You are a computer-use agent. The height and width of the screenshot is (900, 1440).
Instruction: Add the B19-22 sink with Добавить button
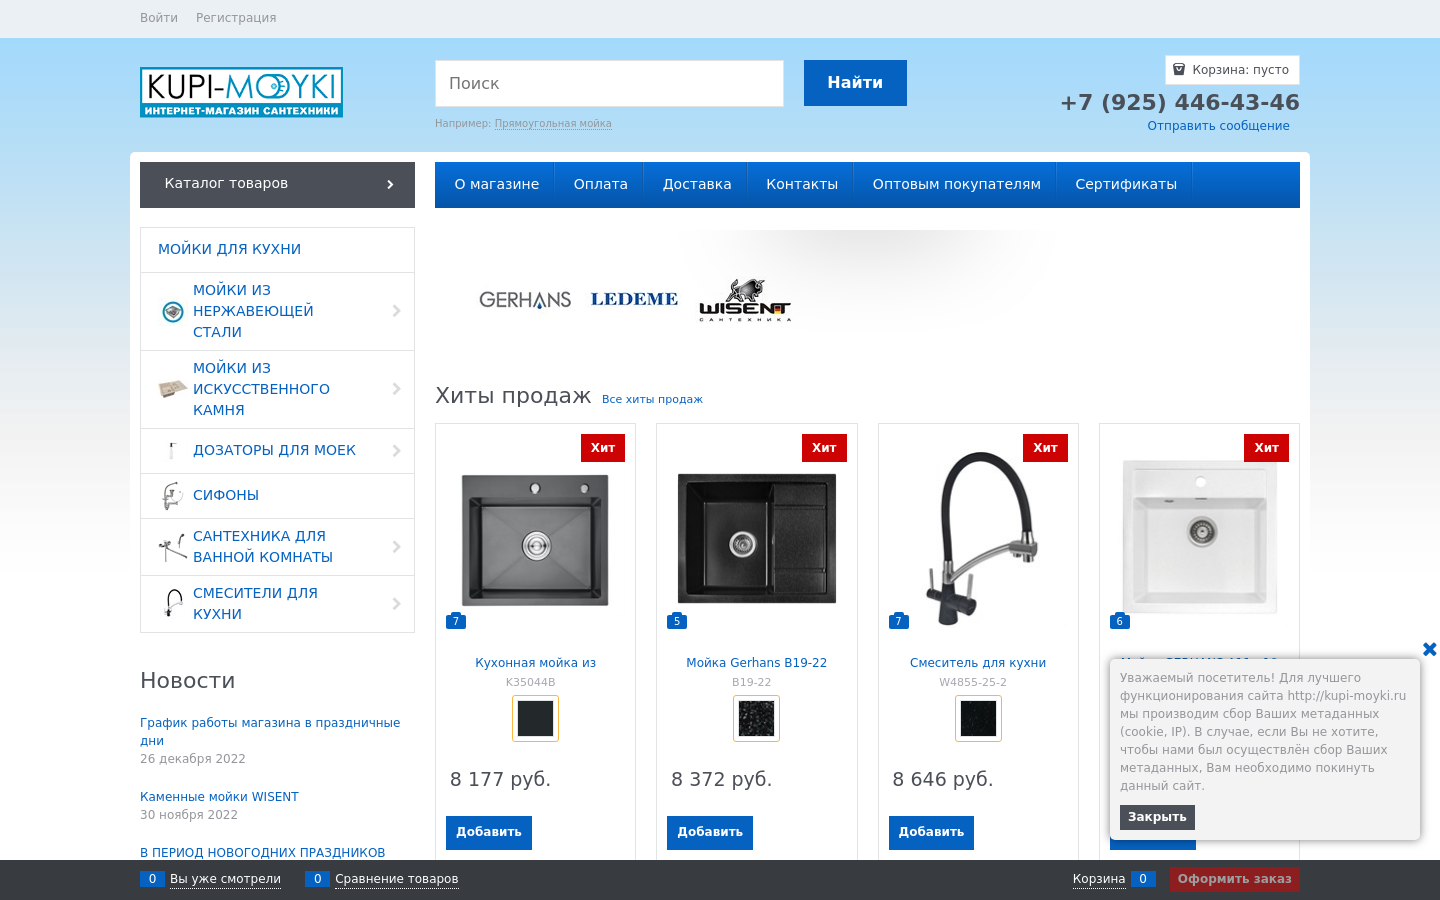coord(710,832)
